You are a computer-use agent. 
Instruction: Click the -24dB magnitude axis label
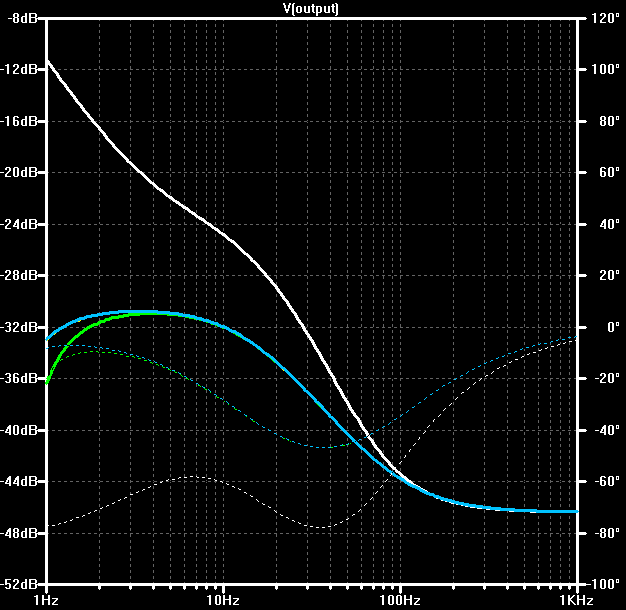click(20, 224)
